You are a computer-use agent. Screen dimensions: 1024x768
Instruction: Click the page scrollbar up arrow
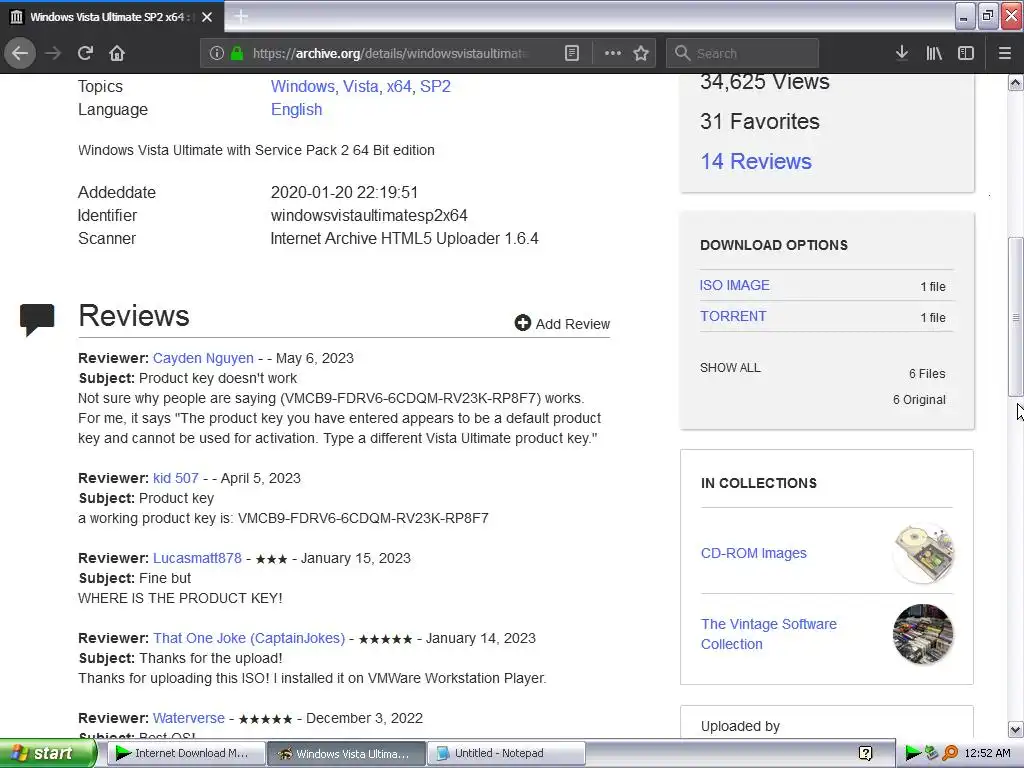click(x=1016, y=82)
